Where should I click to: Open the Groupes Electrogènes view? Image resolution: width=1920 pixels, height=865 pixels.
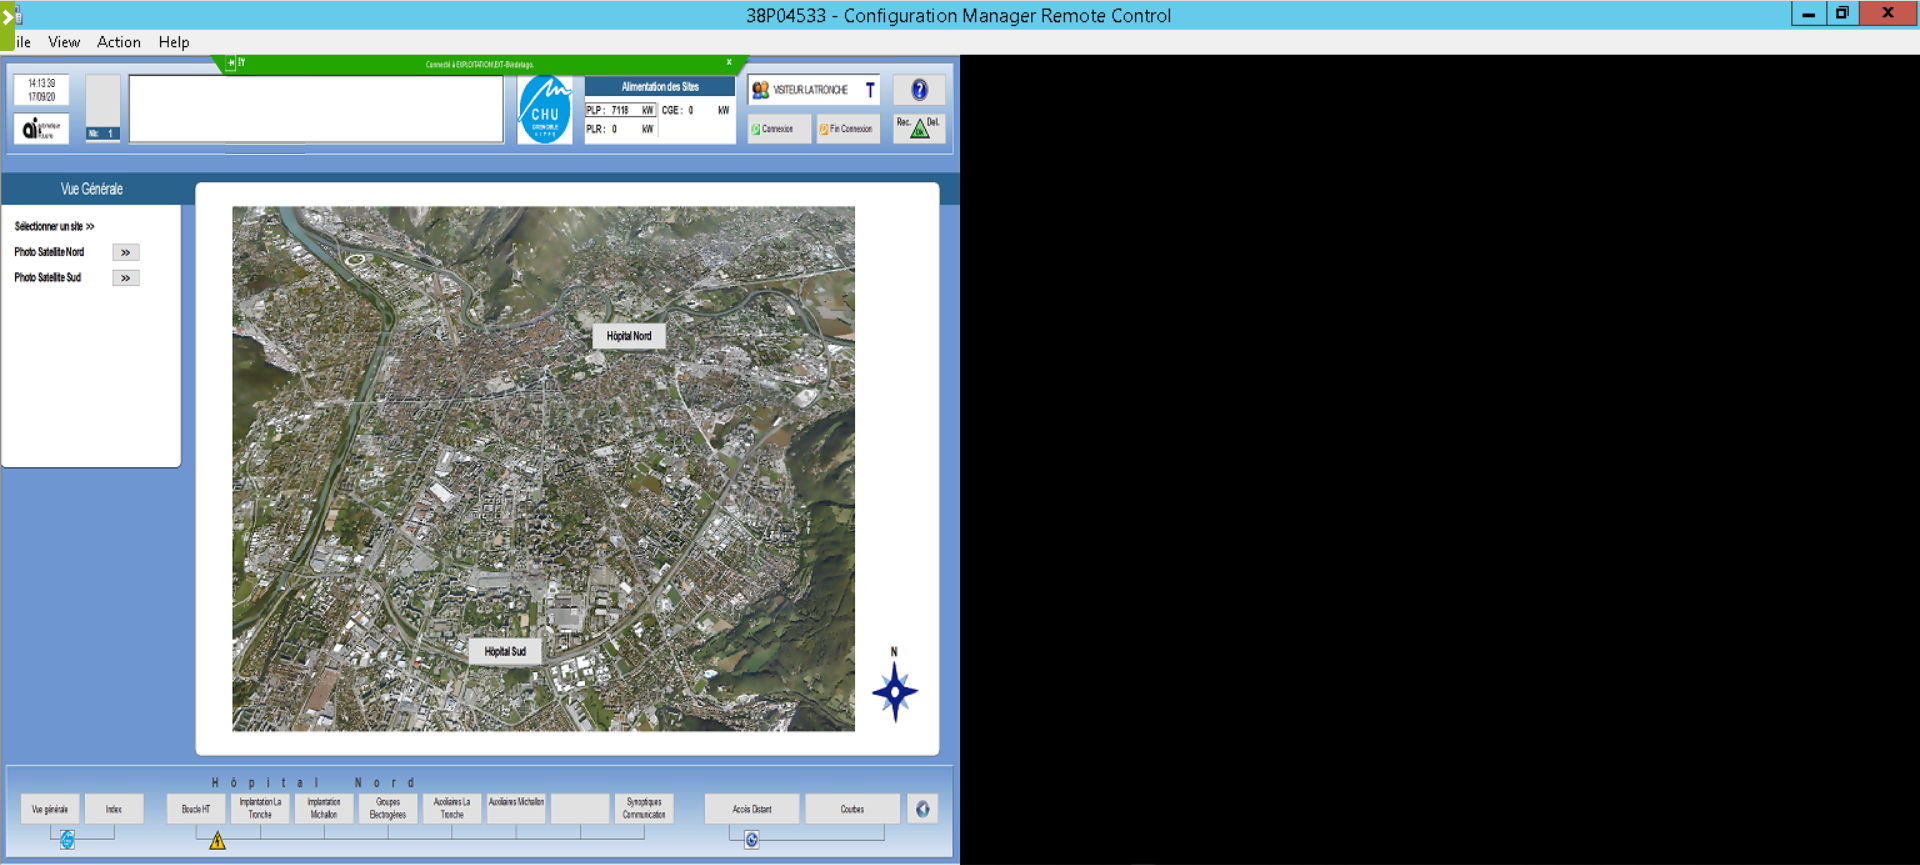pos(388,808)
